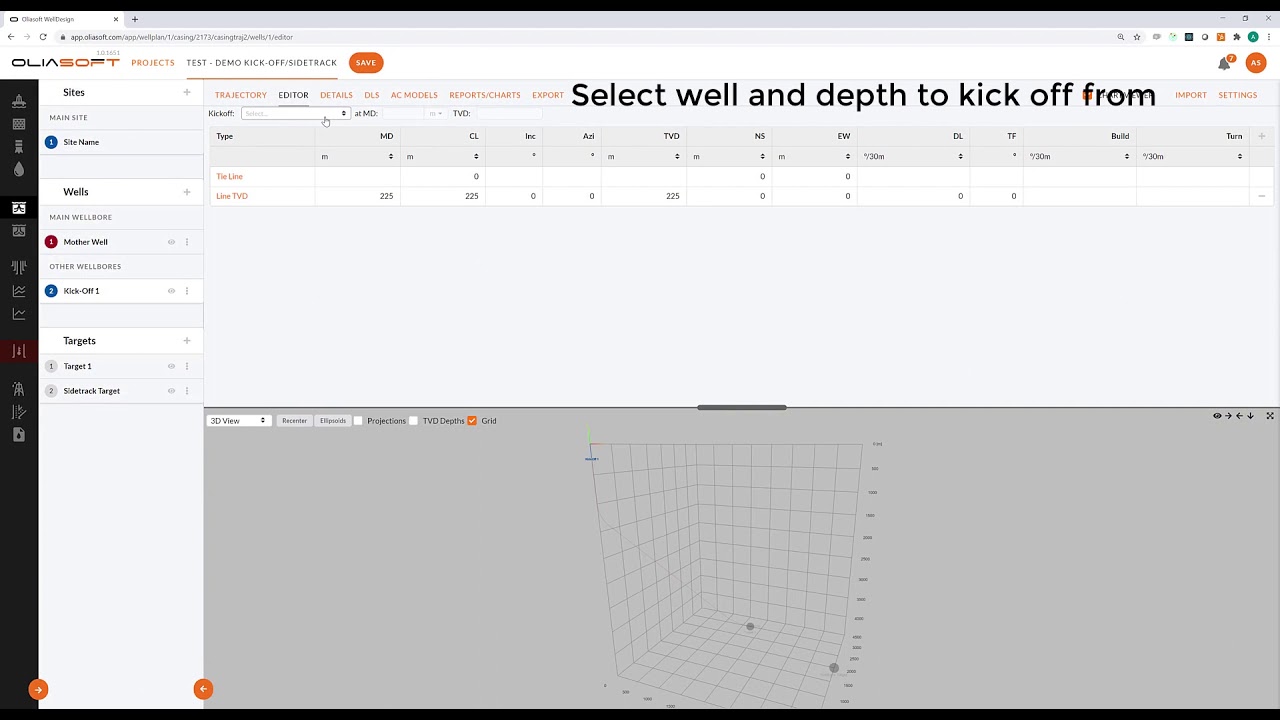Toggle visibility of Mother Well

(x=171, y=242)
